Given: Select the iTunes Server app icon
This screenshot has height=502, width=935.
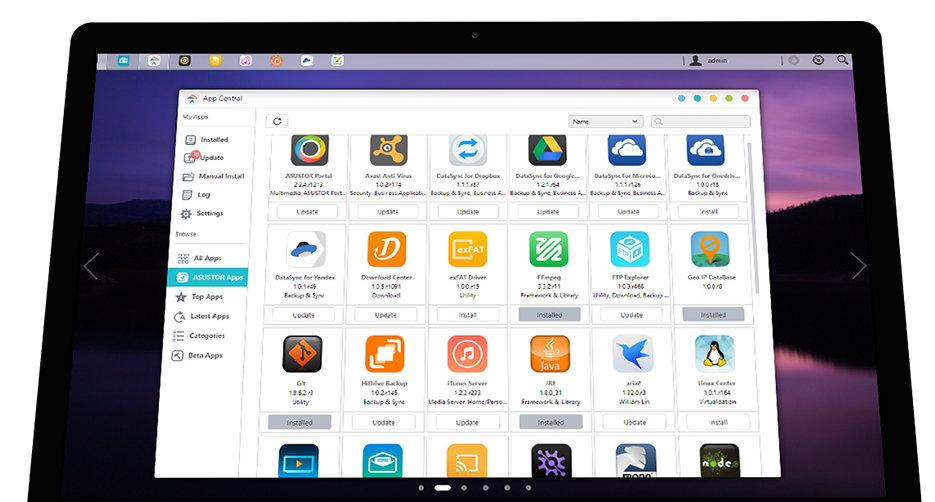Looking at the screenshot, I should click(467, 354).
